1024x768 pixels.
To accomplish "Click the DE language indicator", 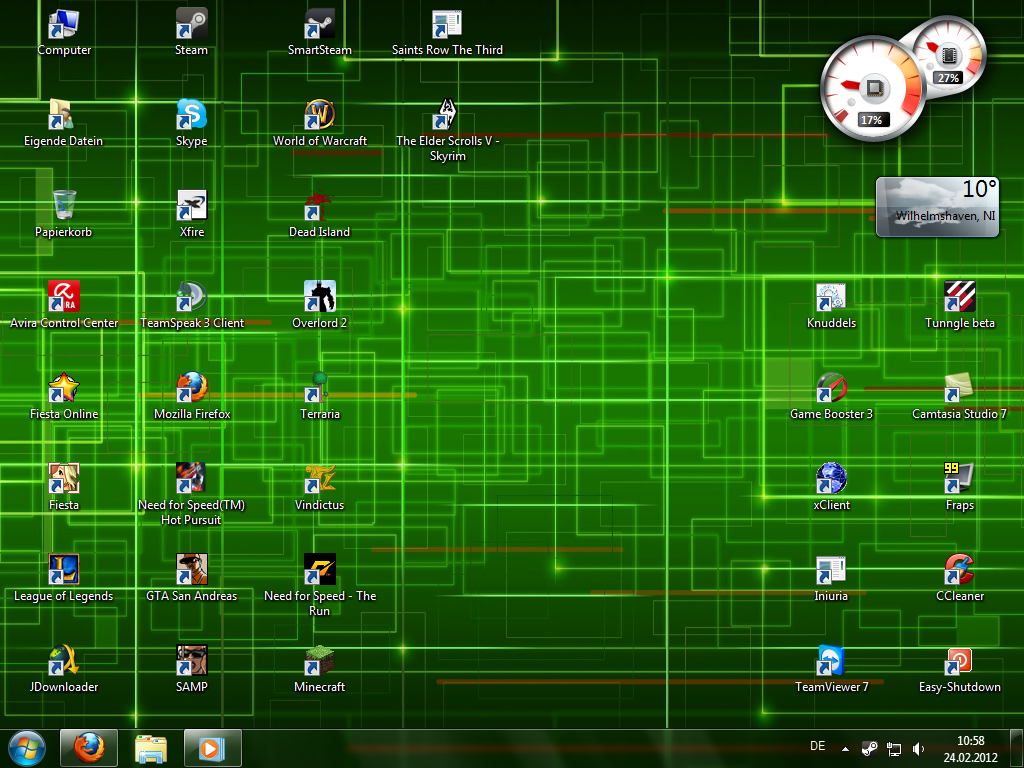I will pos(817,746).
